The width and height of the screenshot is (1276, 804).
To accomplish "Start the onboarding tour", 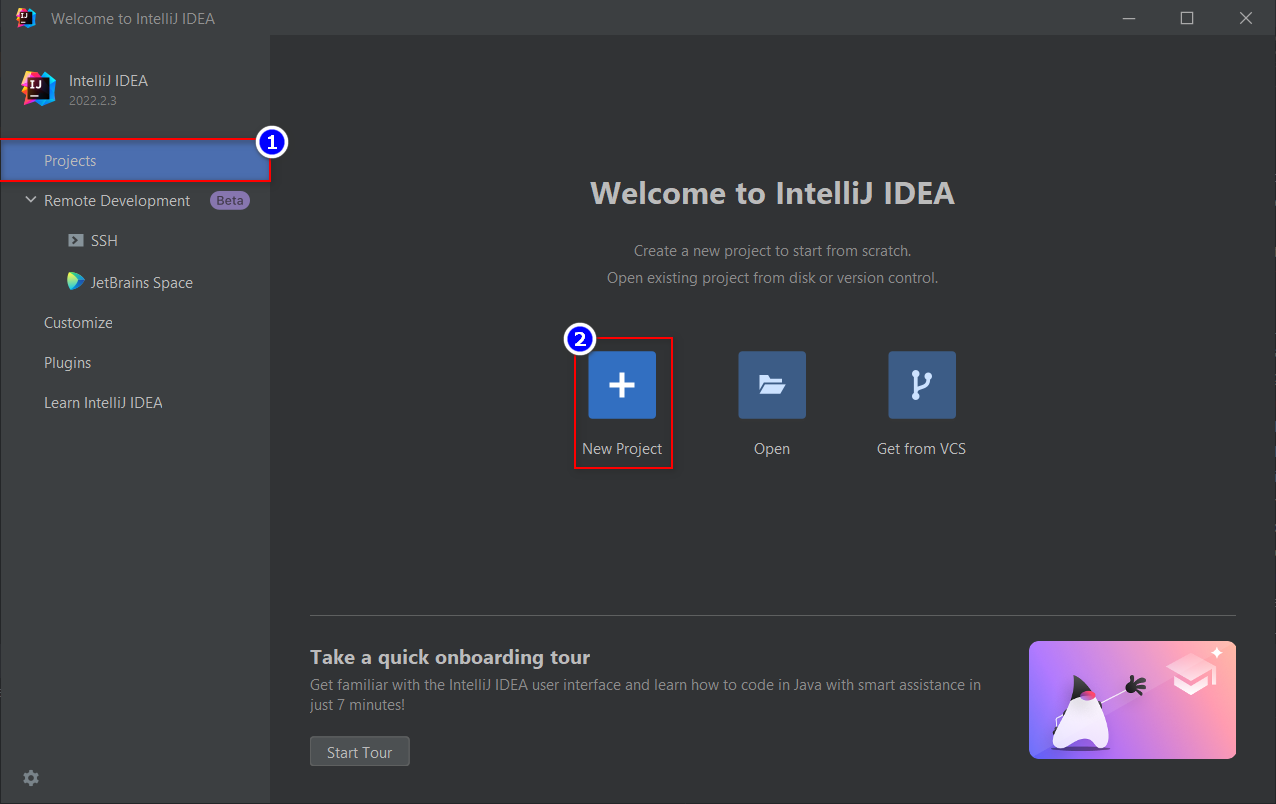I will [x=360, y=752].
